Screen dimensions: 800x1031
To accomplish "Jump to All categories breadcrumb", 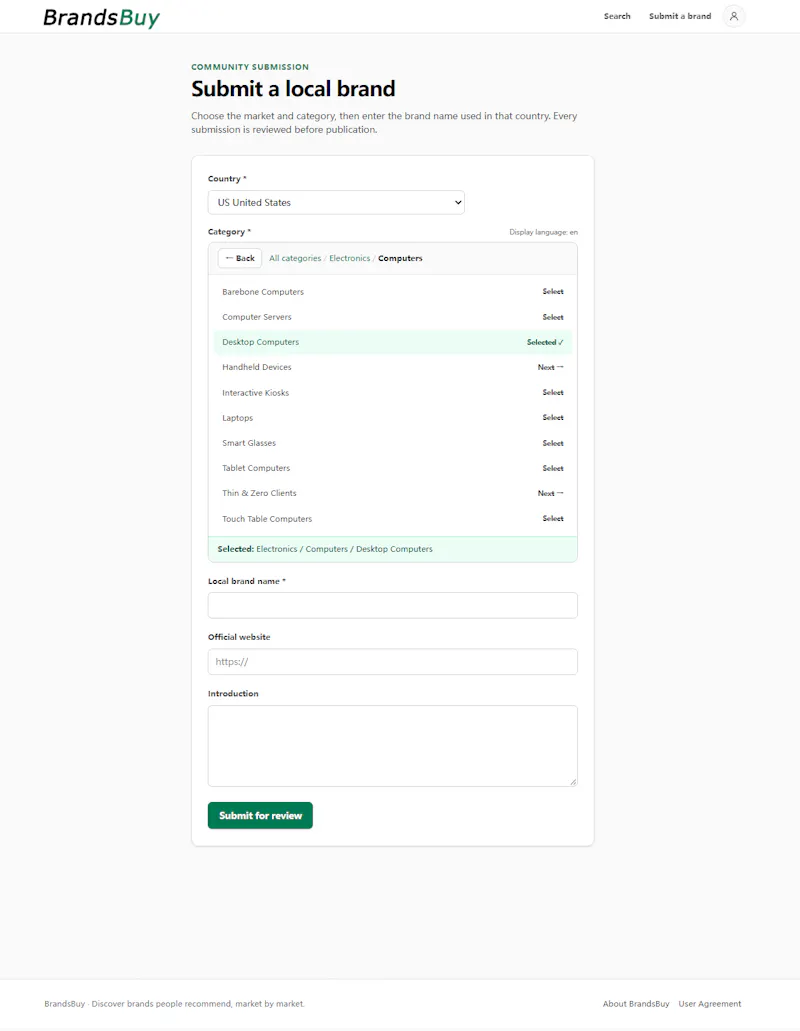I will 295,258.
